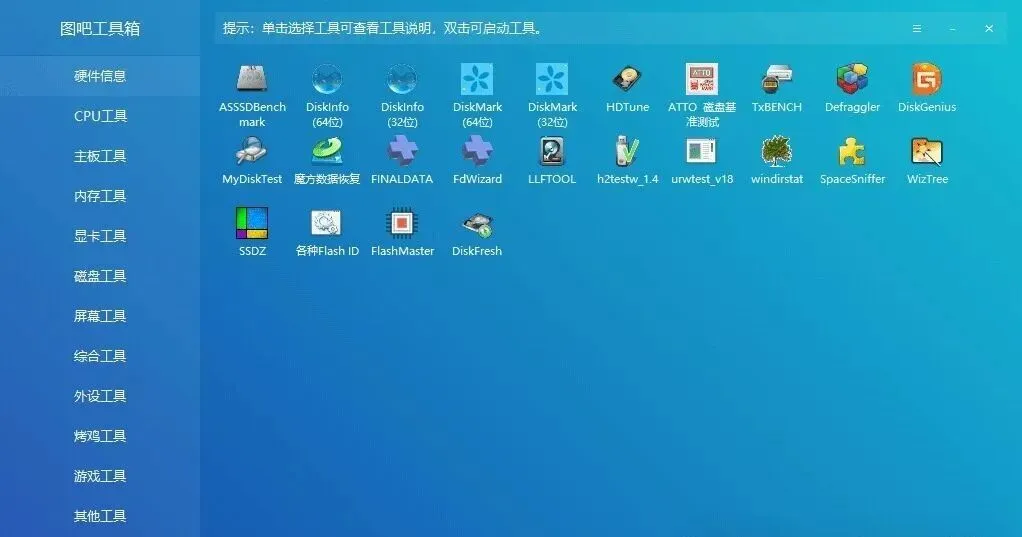The height and width of the screenshot is (537, 1022).
Task: Choose the DiskMark (32位) icon
Action: [552, 80]
